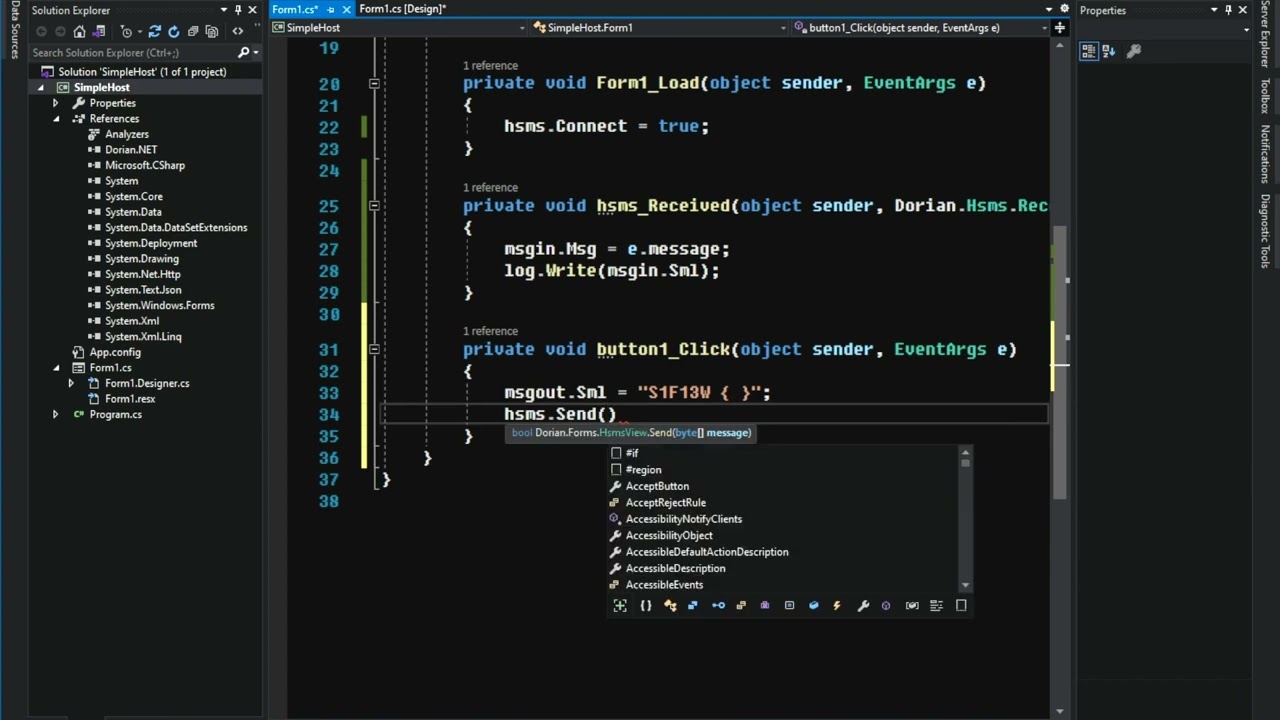The height and width of the screenshot is (720, 1280).
Task: Click the Property Pages wrench icon
Action: point(1134,51)
